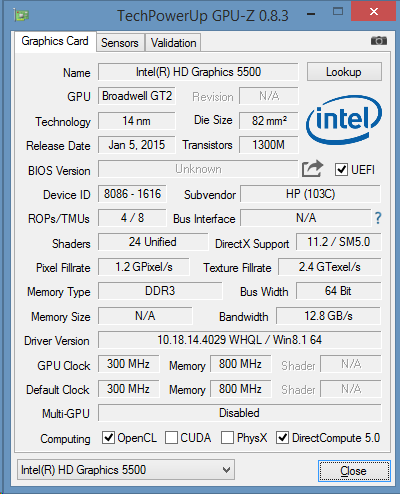The image size is (400, 494).
Task: Toggle the UEFI checkbox
Action: tap(341, 169)
